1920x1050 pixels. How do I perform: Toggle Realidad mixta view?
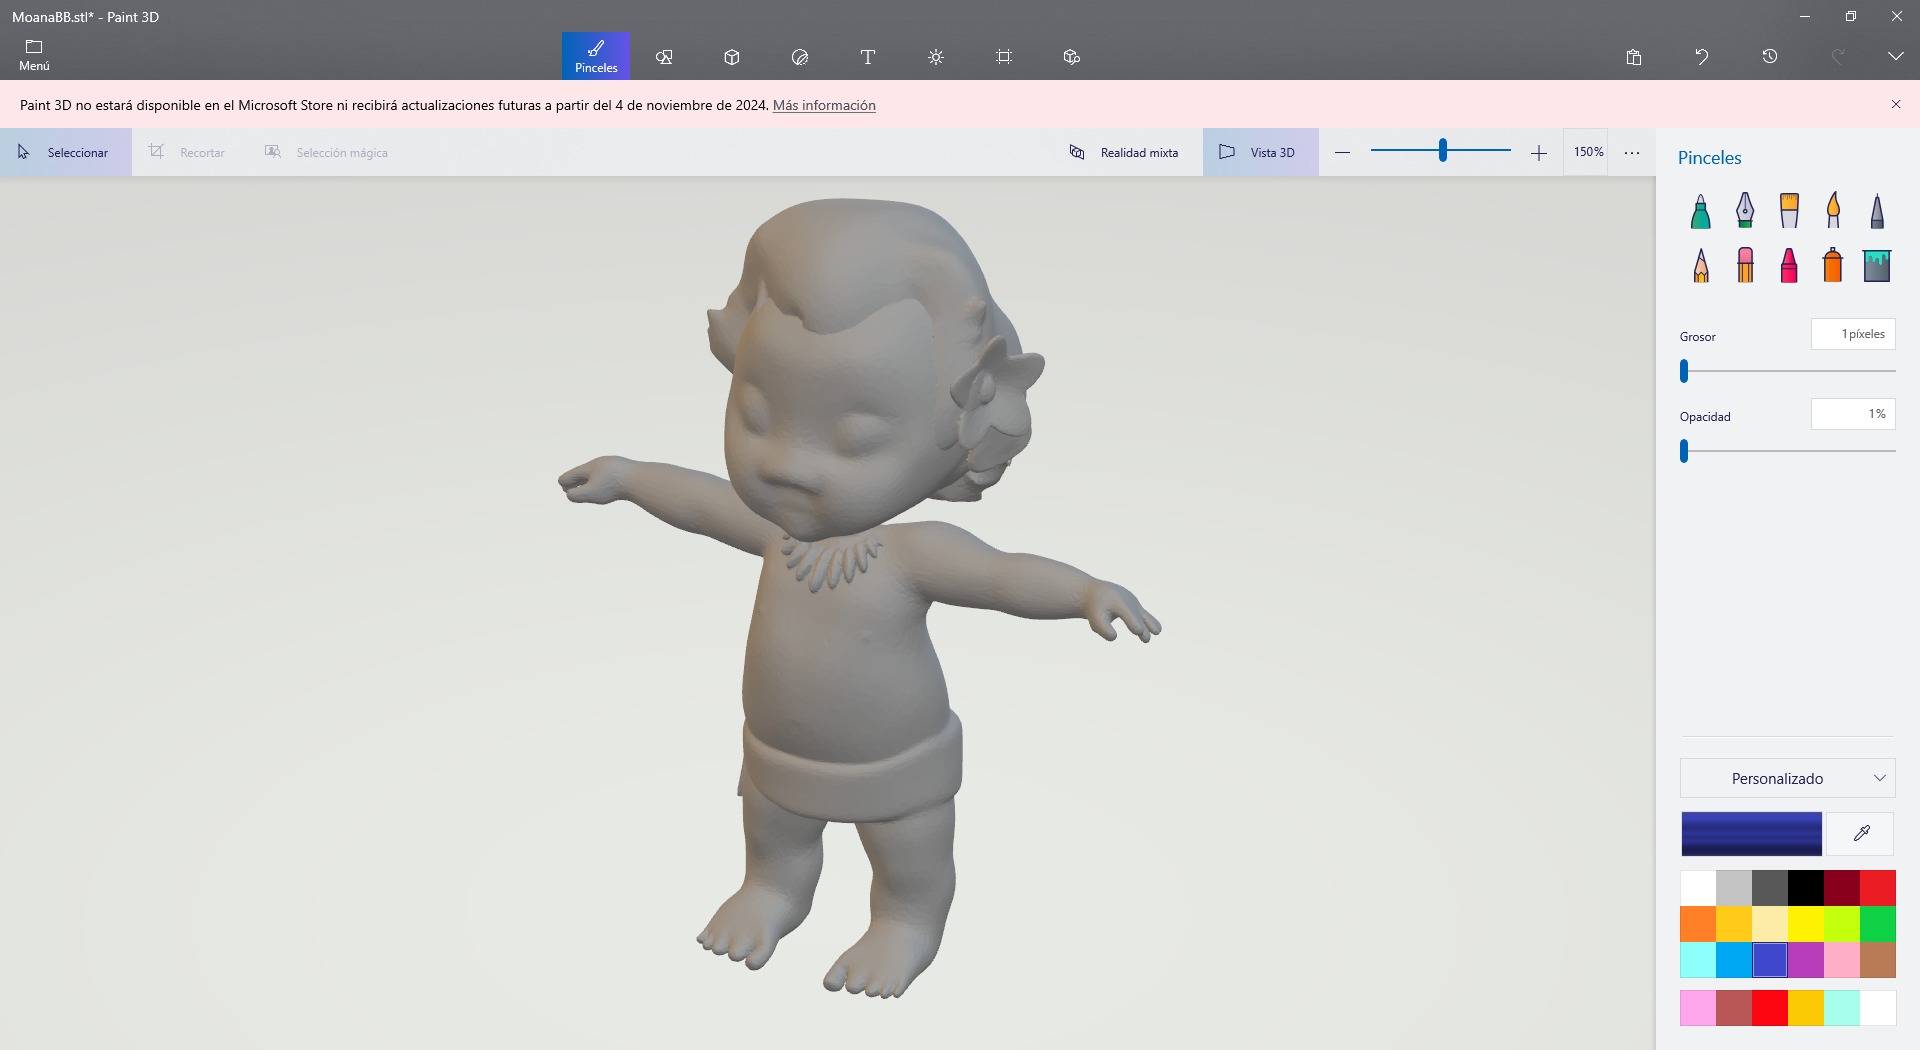click(1124, 152)
